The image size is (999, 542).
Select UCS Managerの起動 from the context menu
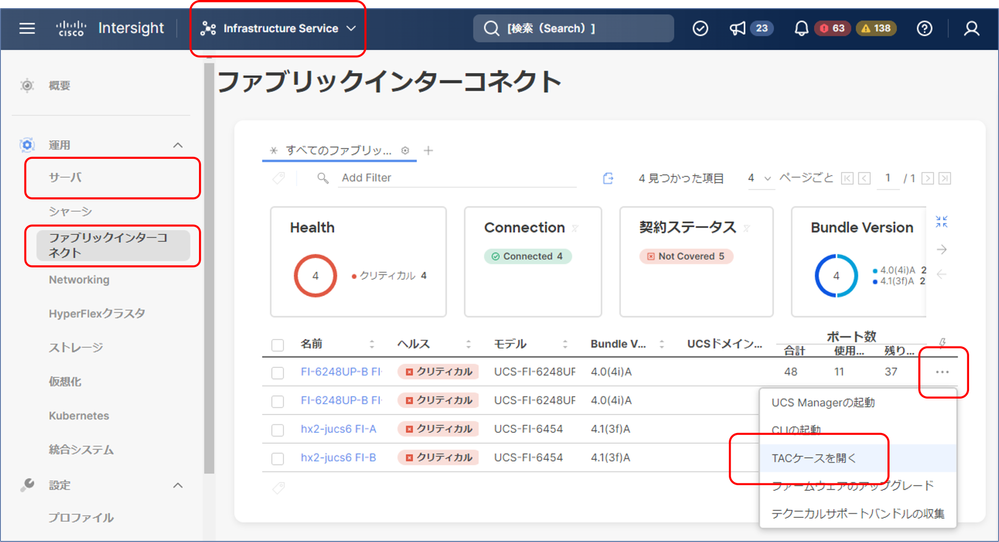coord(858,403)
